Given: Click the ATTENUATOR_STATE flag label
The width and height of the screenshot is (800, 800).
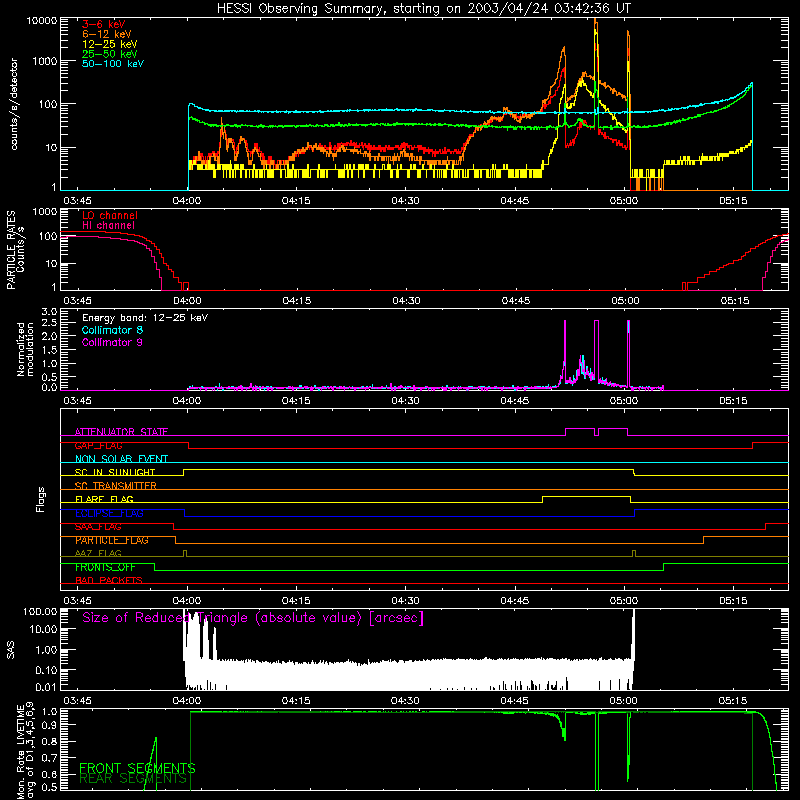Looking at the screenshot, I should 121,432.
